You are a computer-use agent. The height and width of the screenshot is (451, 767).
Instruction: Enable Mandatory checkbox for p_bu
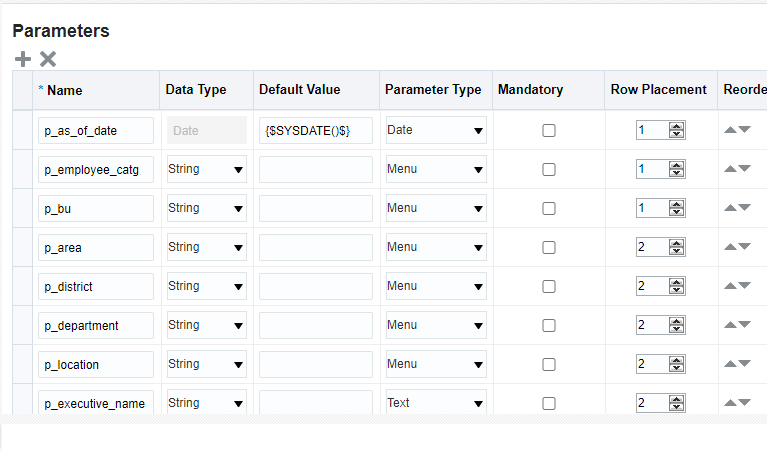pos(549,208)
